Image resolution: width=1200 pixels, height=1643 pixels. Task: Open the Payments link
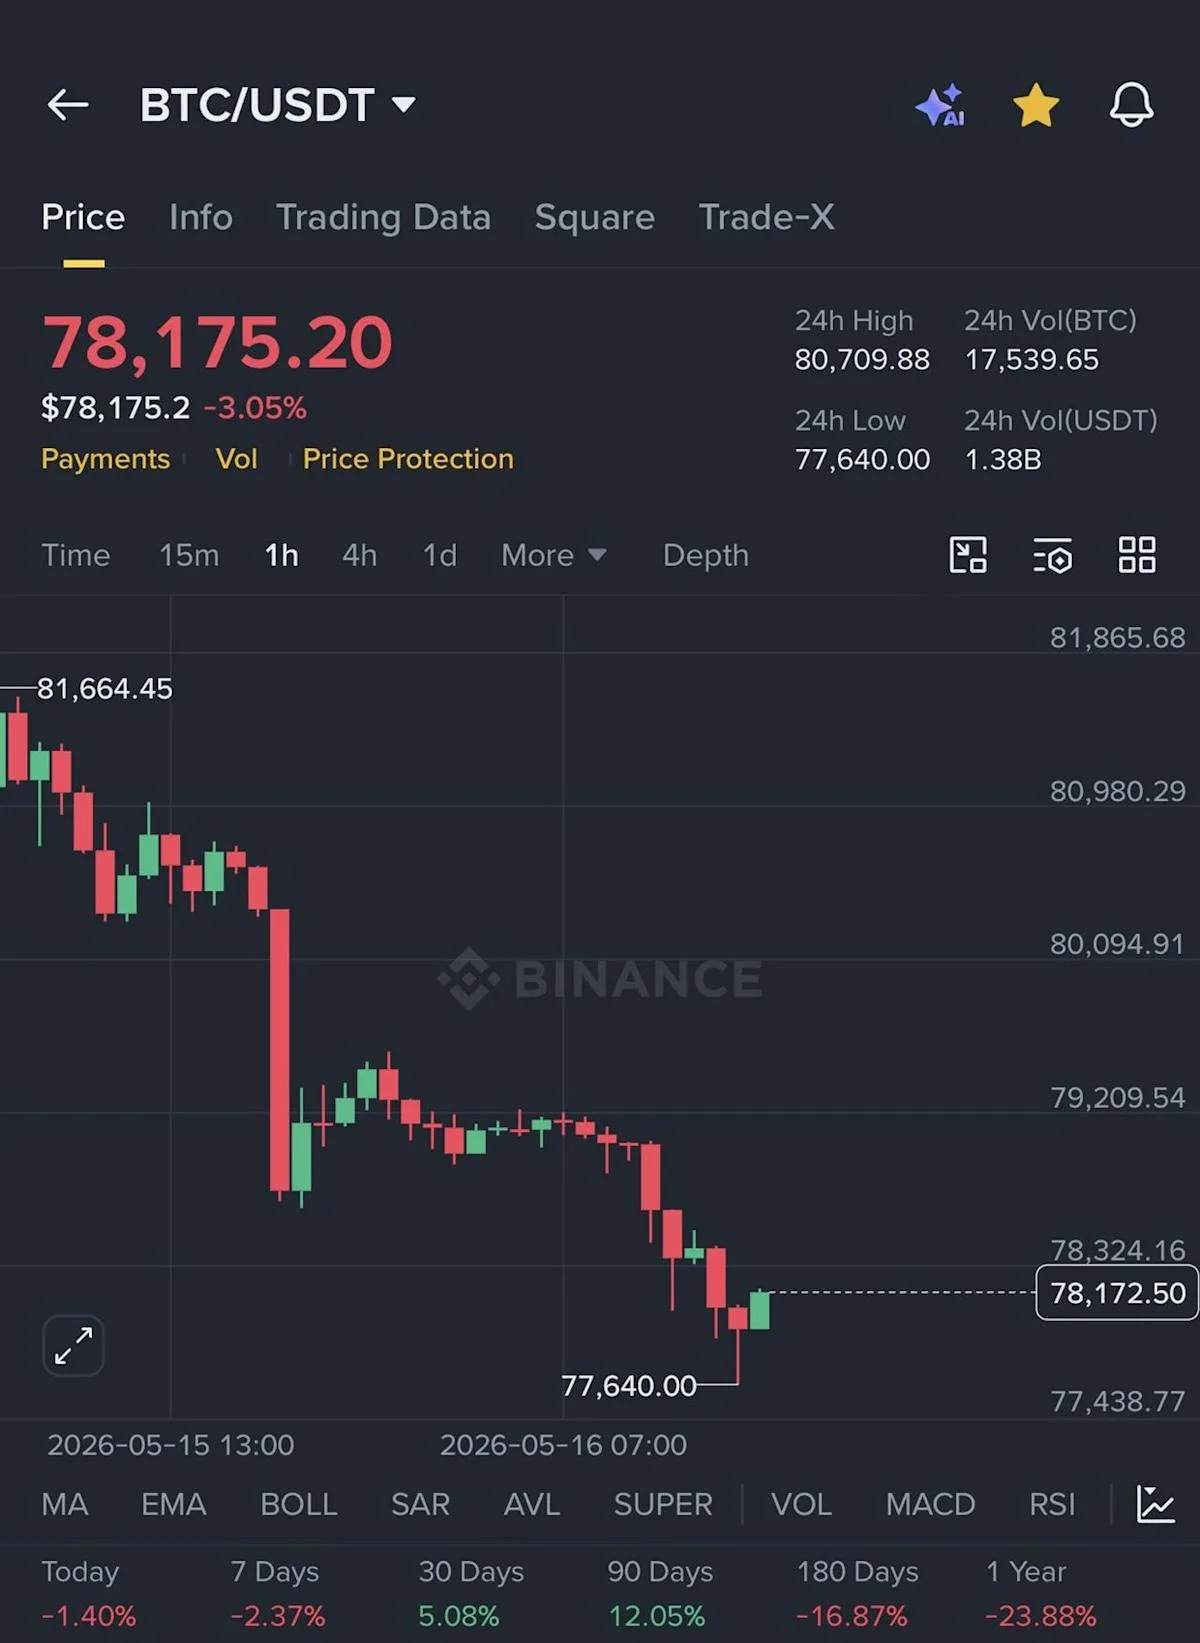coord(105,459)
